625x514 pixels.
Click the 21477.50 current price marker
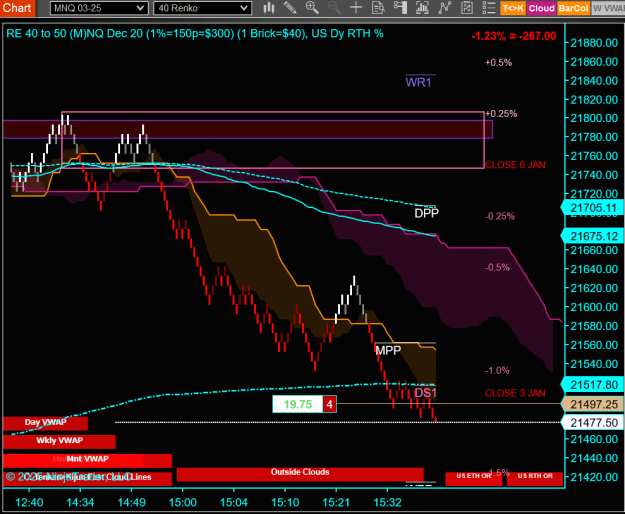tap(593, 422)
